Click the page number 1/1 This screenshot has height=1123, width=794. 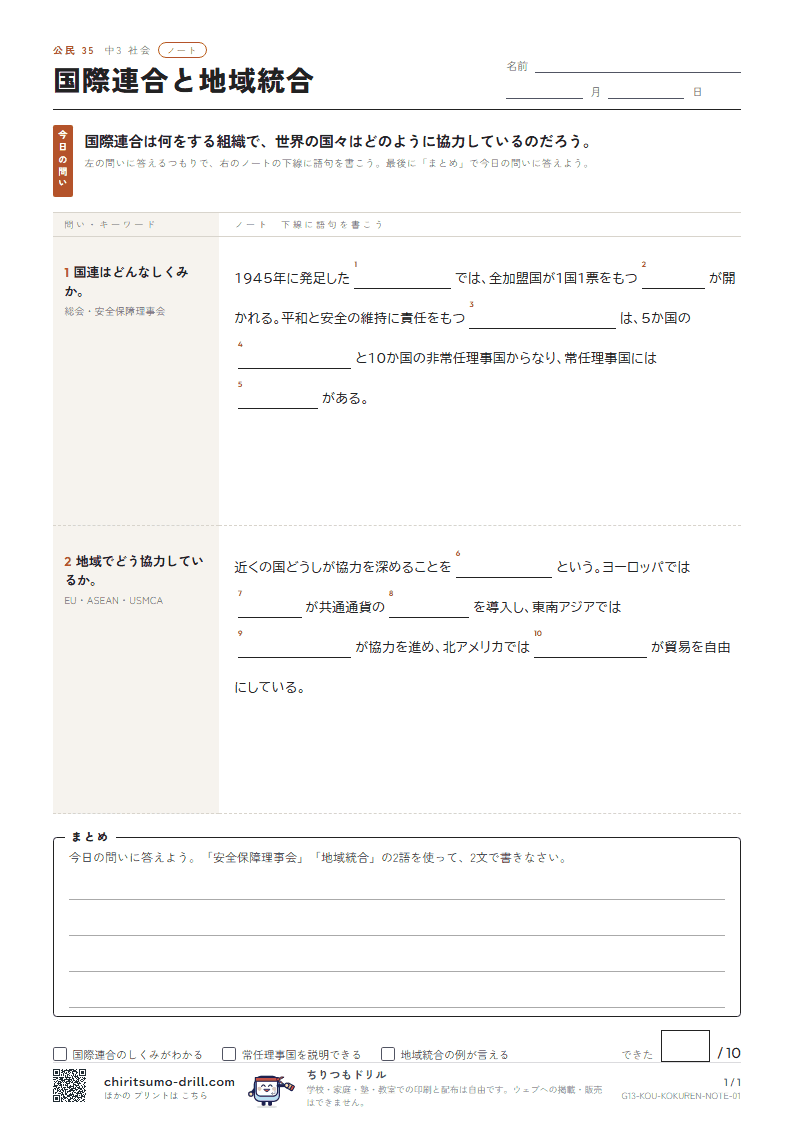click(x=732, y=1082)
